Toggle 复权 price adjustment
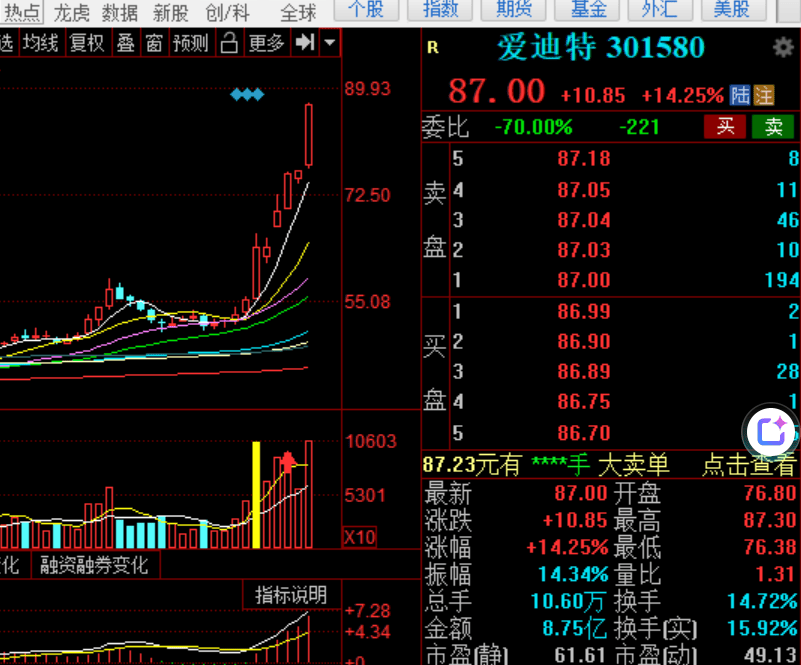This screenshot has height=665, width=801. [87, 43]
